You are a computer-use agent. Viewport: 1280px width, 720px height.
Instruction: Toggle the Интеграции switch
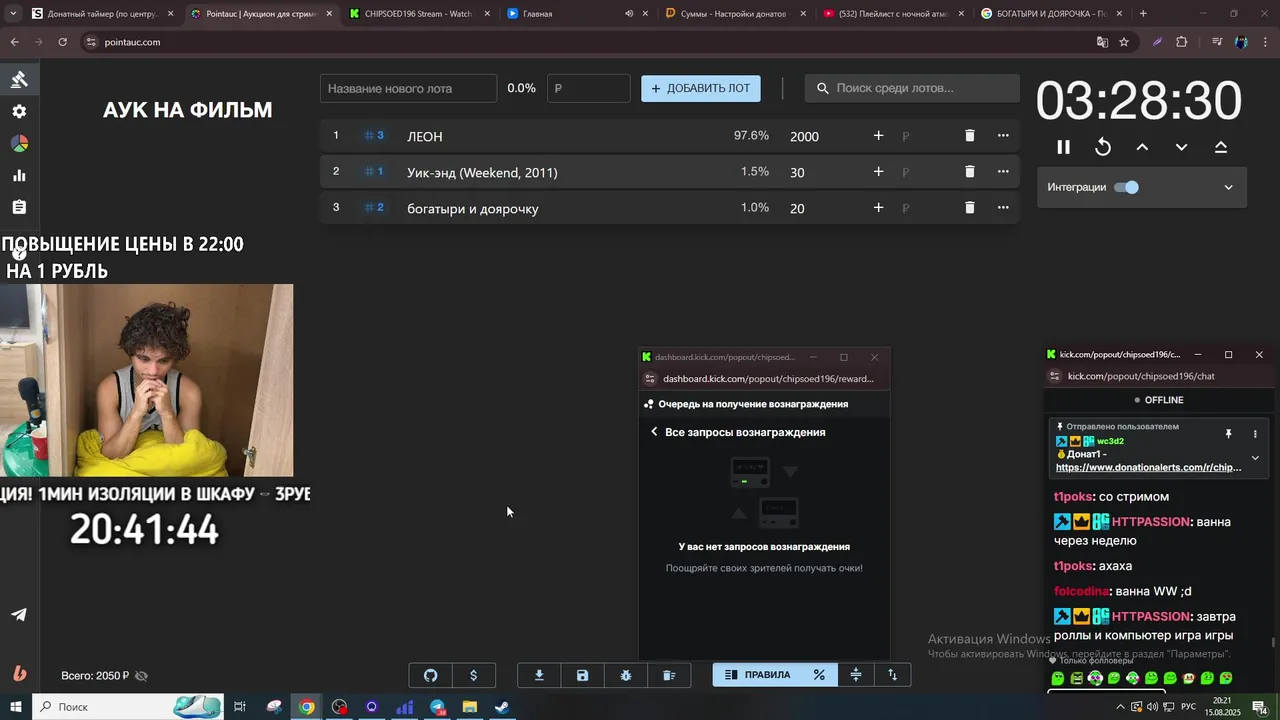coord(1126,187)
